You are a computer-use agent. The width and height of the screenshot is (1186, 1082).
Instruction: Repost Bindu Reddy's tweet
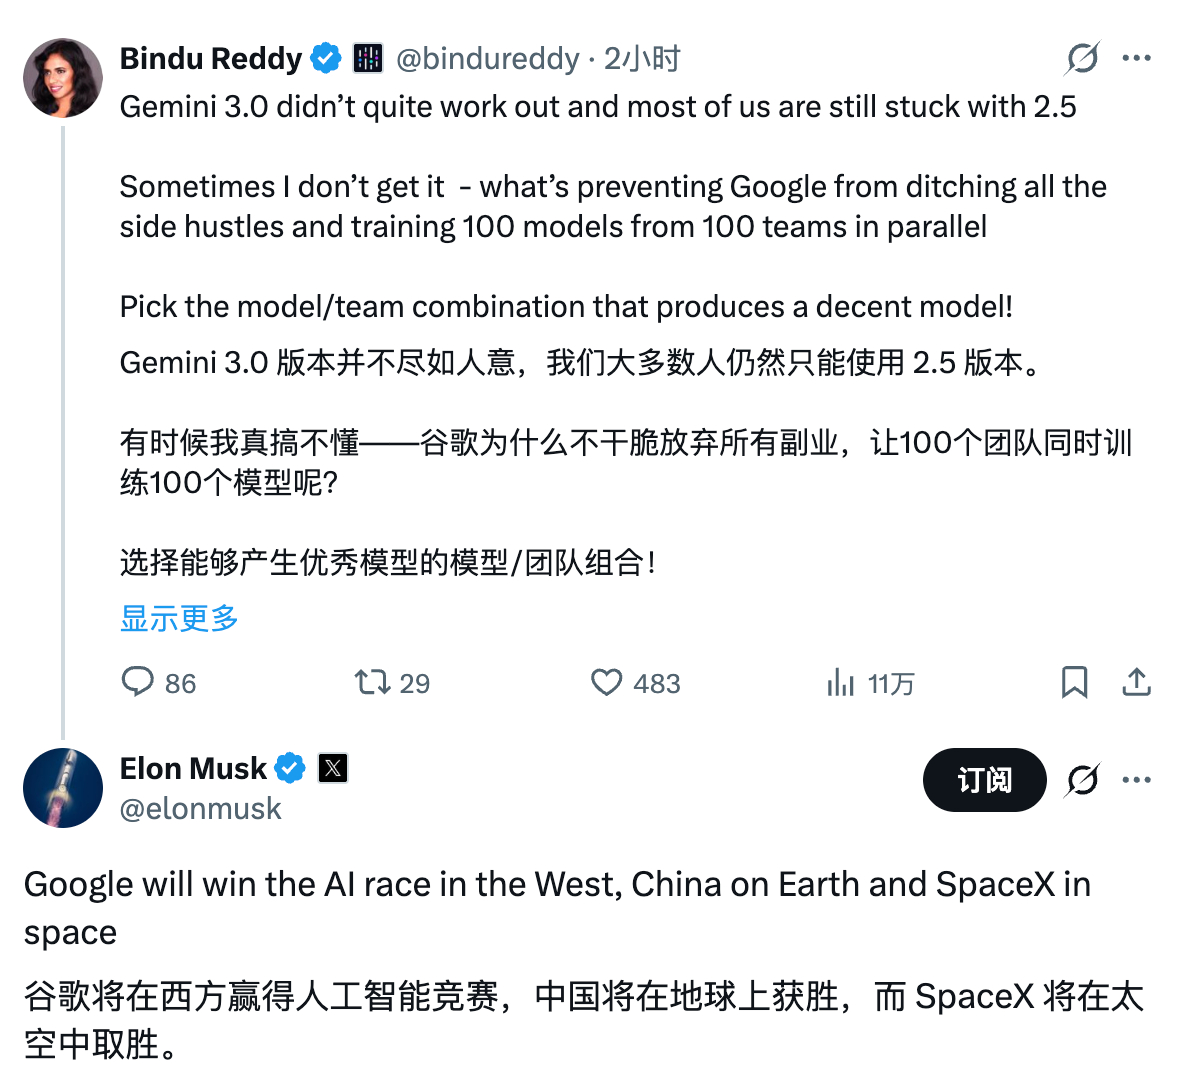point(373,683)
